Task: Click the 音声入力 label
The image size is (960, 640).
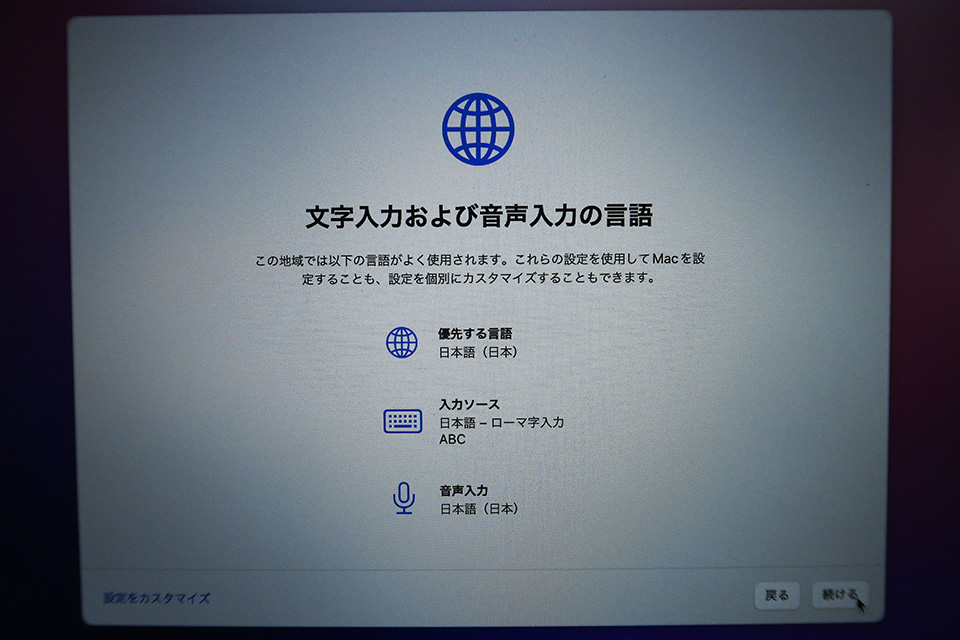Action: (x=463, y=491)
